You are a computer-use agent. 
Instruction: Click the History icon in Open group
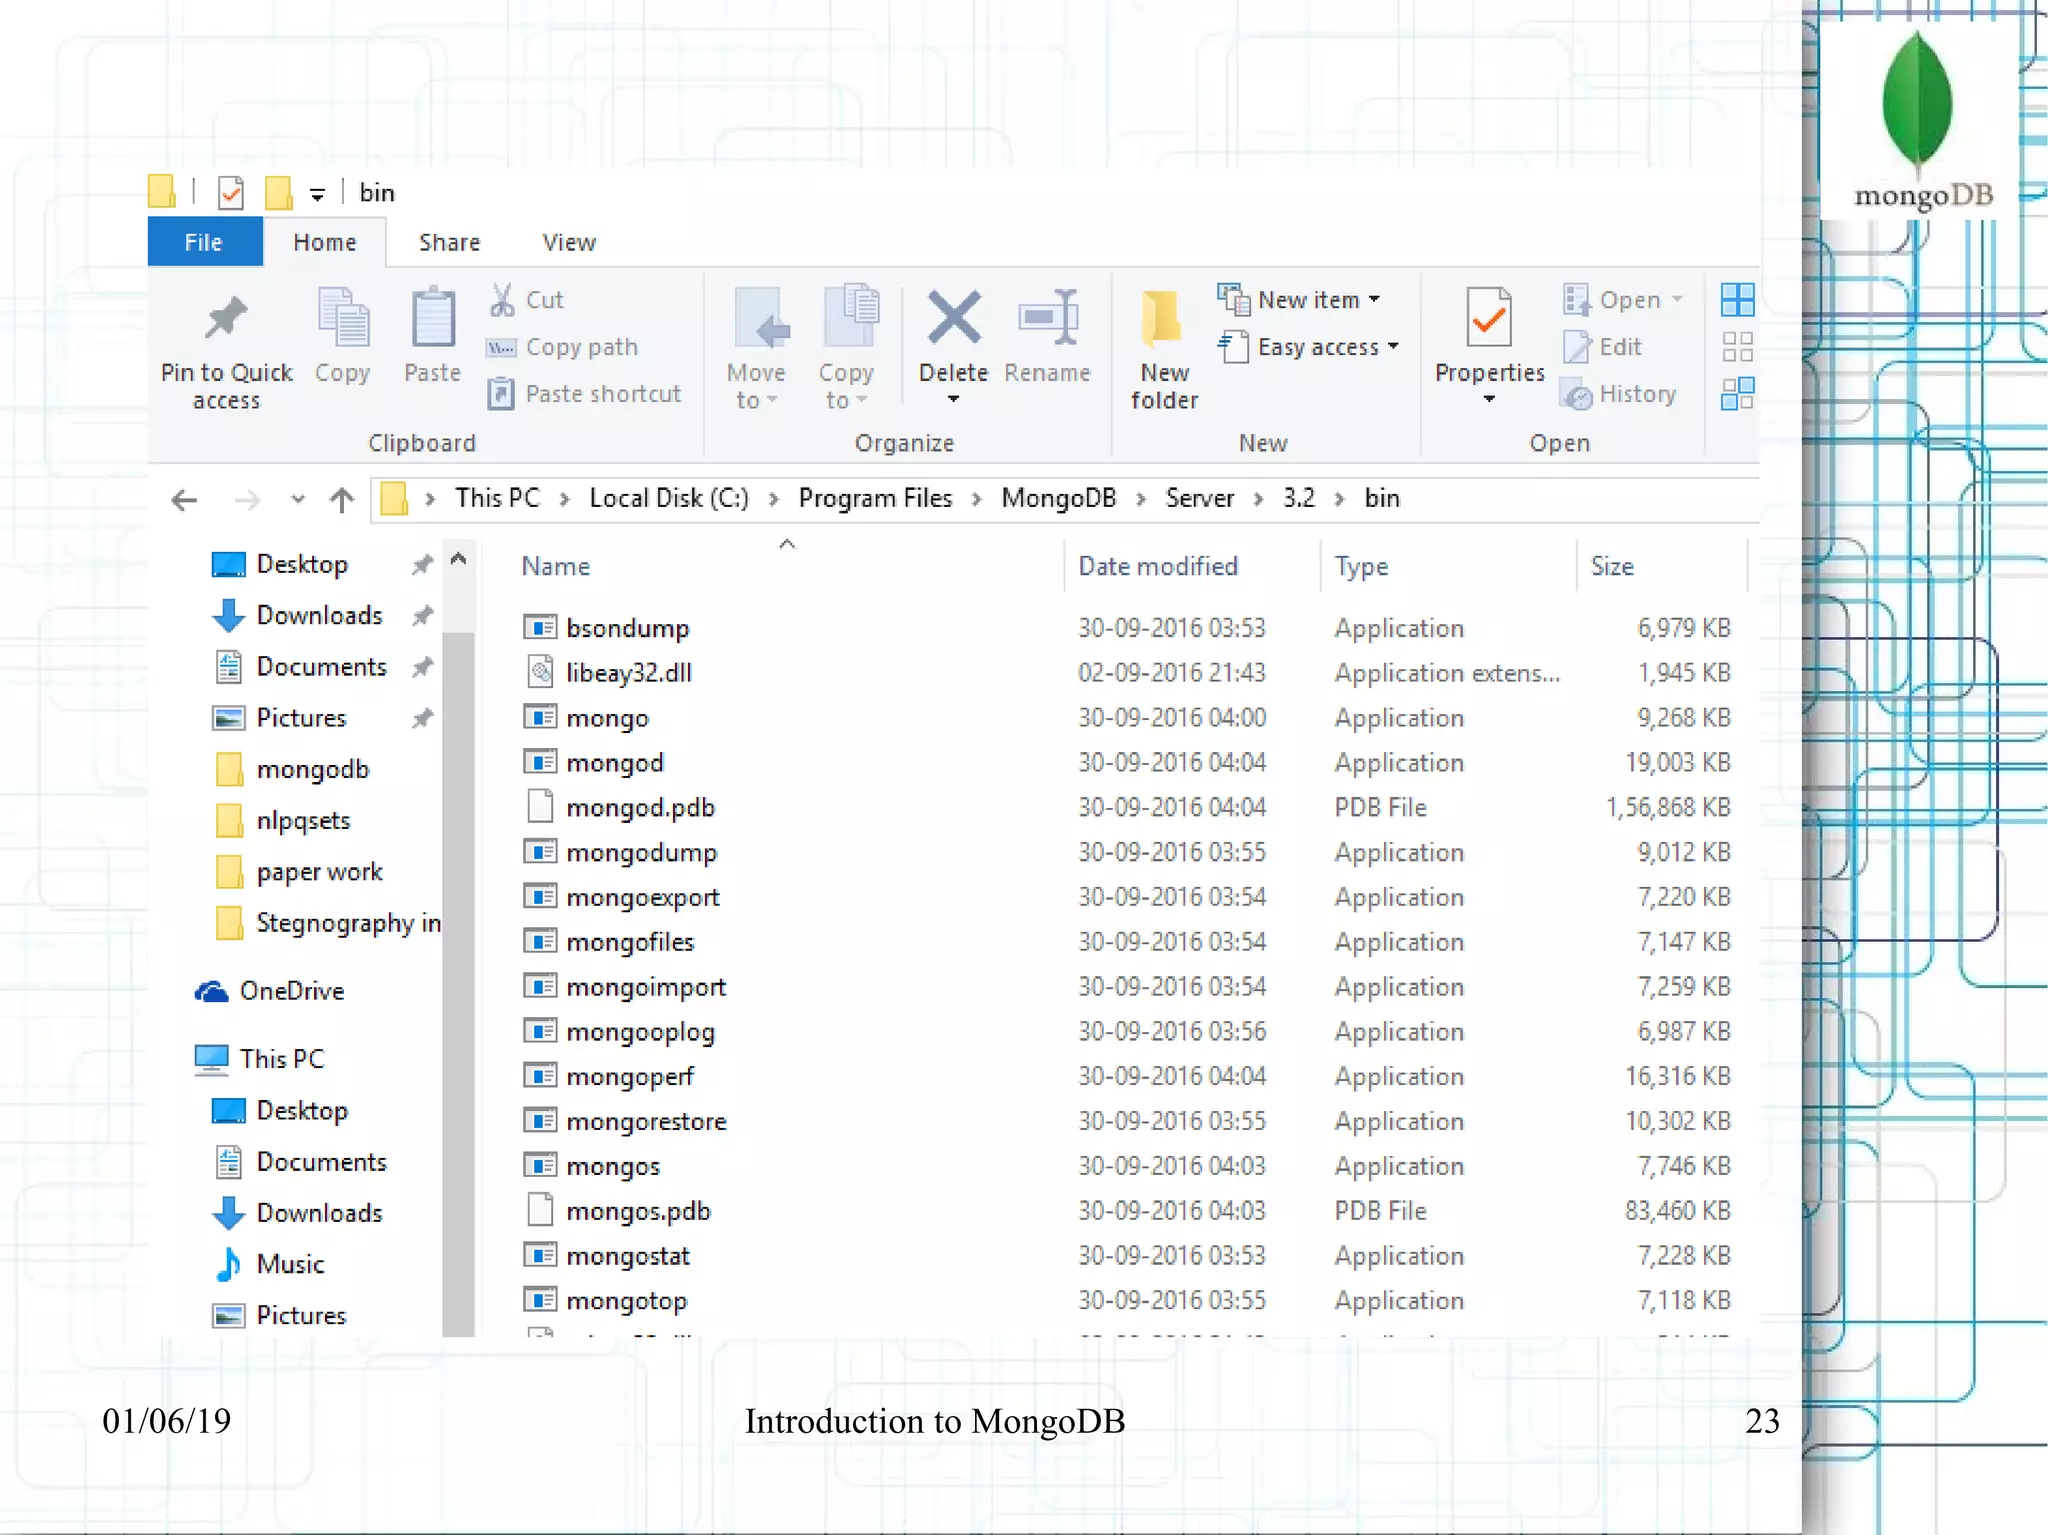click(1576, 395)
